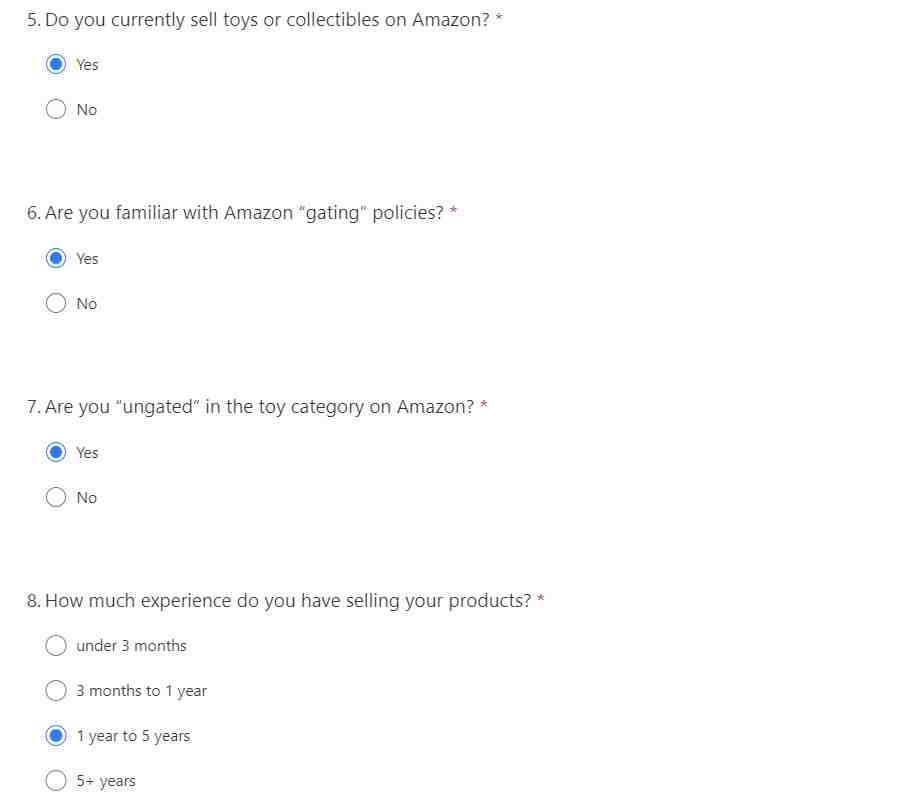Select the '5+ years' radio button
The width and height of the screenshot is (905, 801).
click(56, 780)
